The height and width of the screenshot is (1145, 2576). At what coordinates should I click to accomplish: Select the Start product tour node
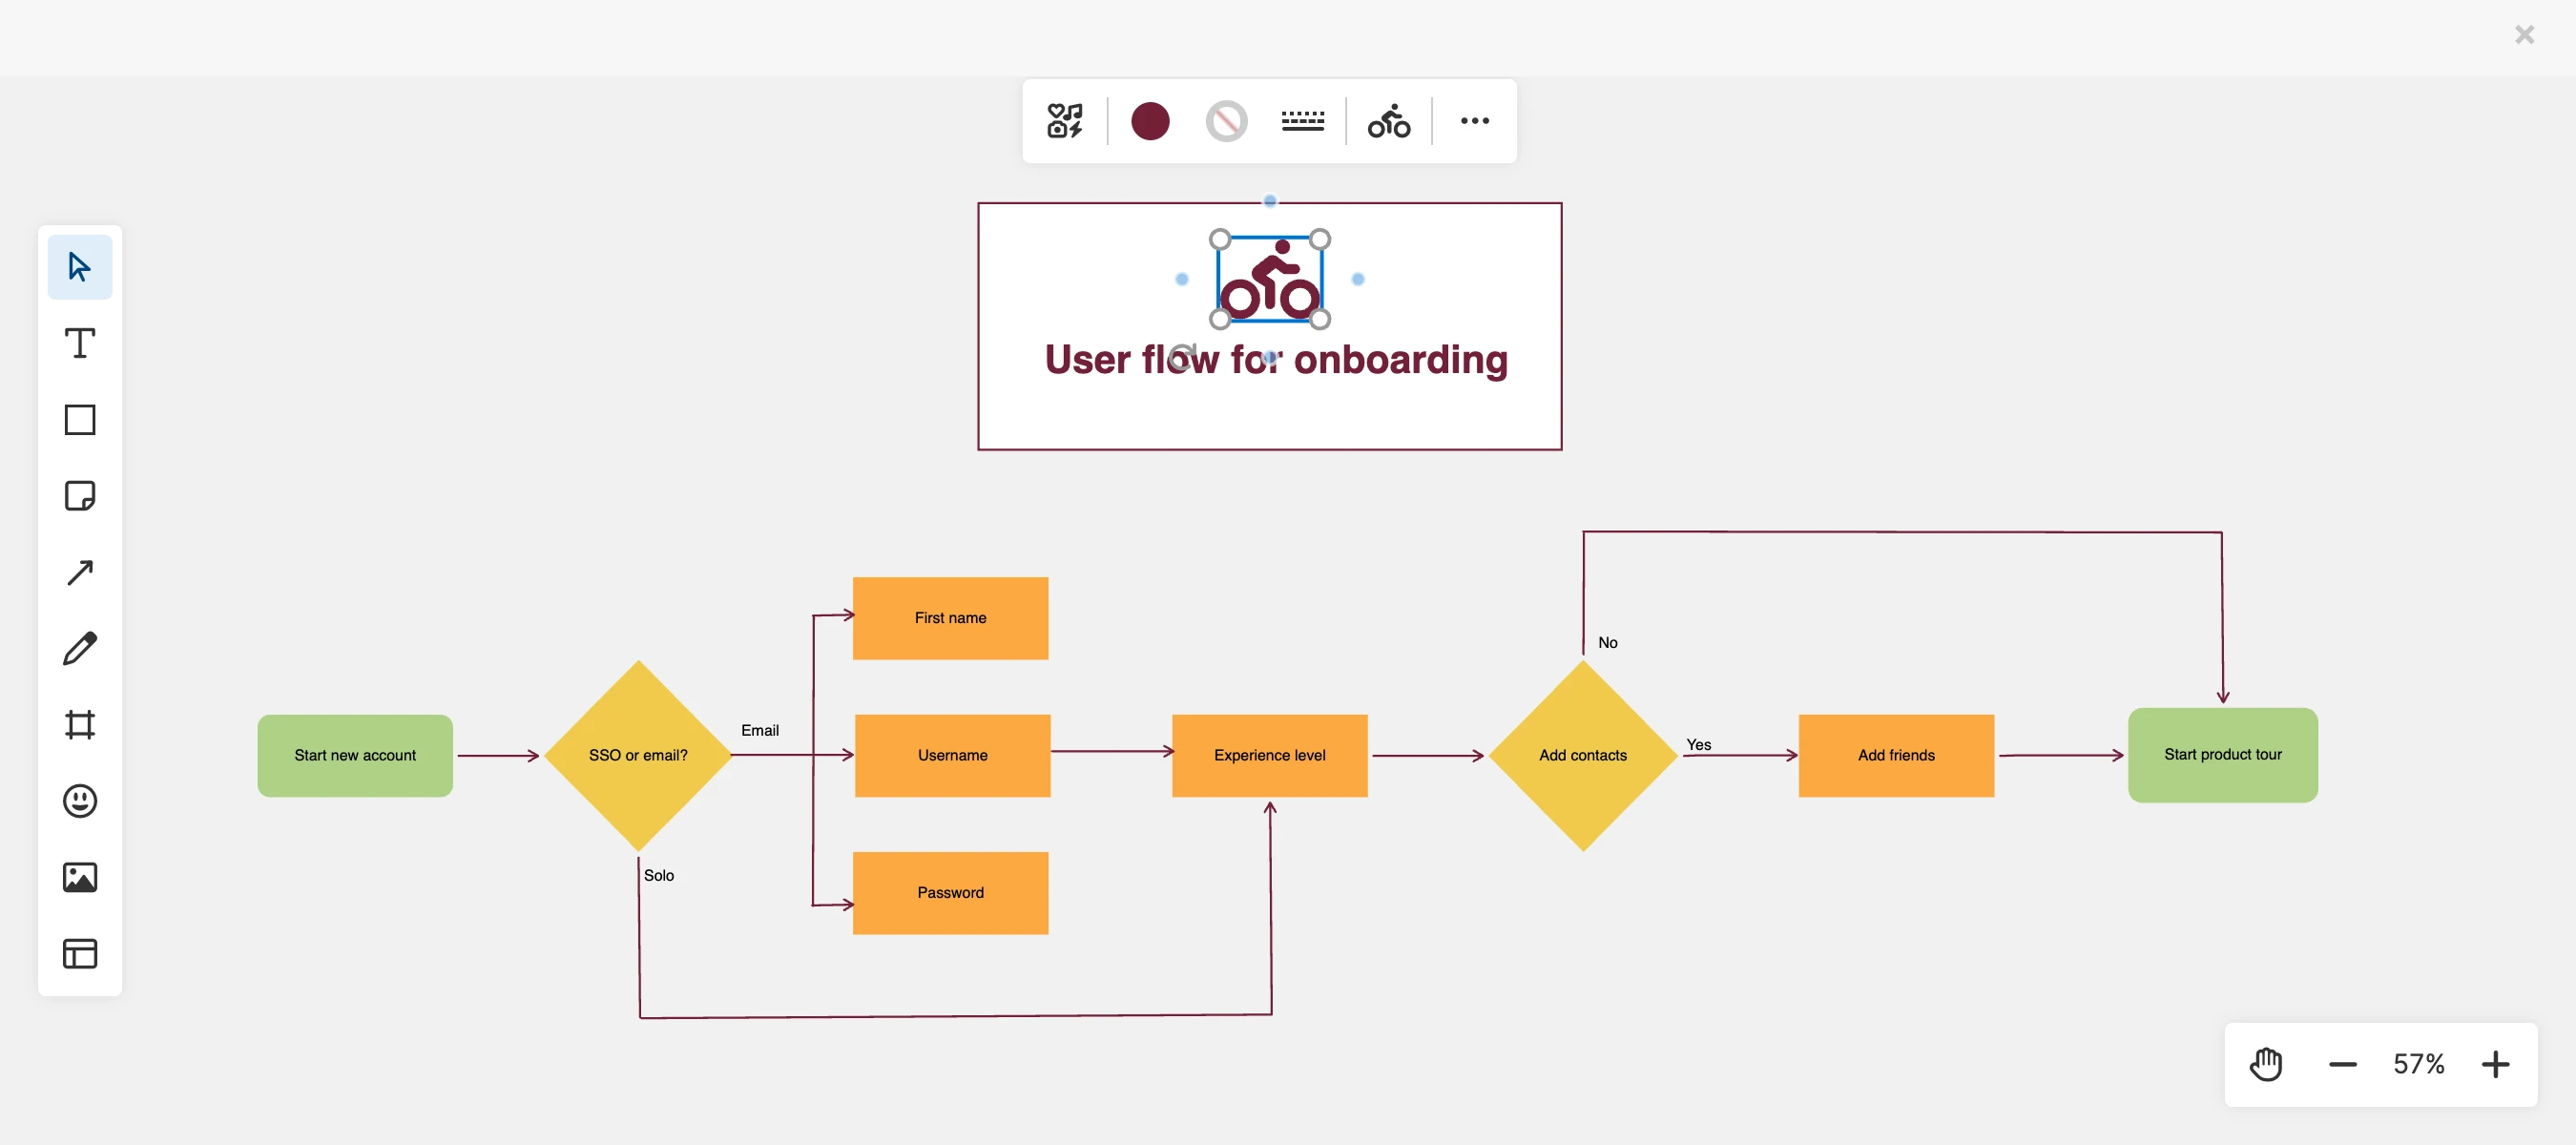[x=2222, y=755]
